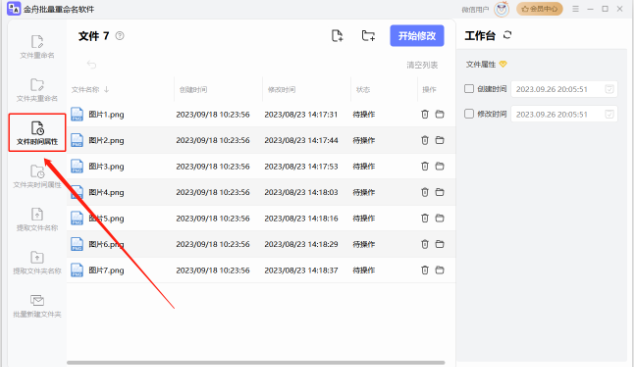Delete 图片7.png from the list

(x=425, y=270)
